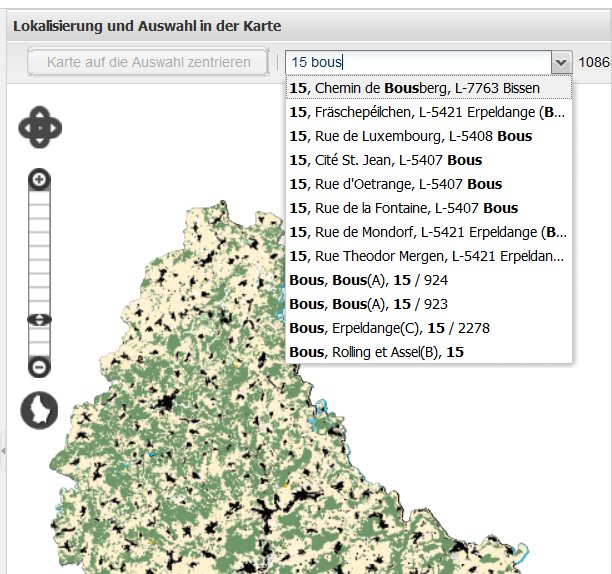Click the Luxembourg full extent icon
Screen dimensions: 612x574
[x=39, y=410]
